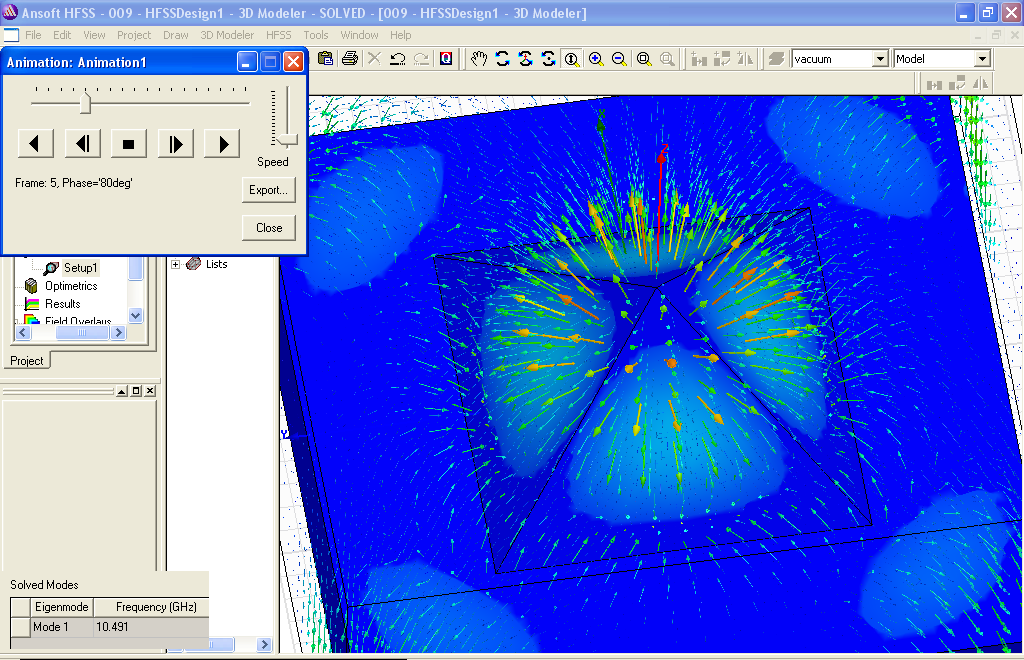Switch to the Project tab
This screenshot has width=1024, height=660.
pyautogui.click(x=27, y=360)
